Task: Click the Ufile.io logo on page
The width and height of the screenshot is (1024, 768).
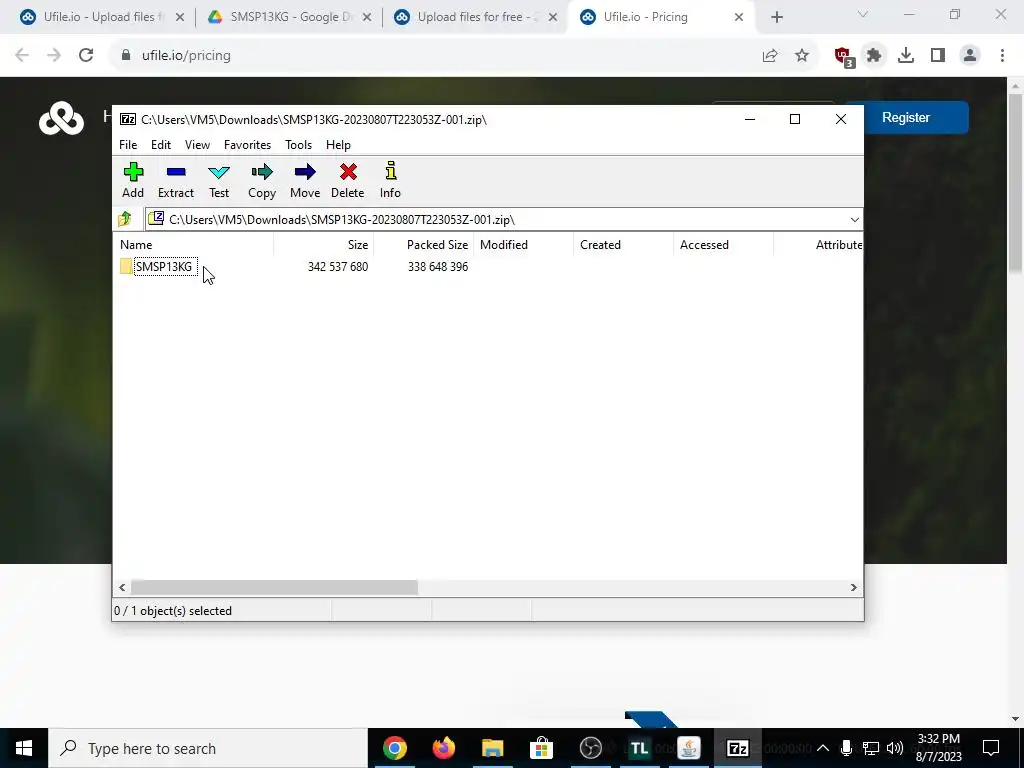Action: point(61,118)
